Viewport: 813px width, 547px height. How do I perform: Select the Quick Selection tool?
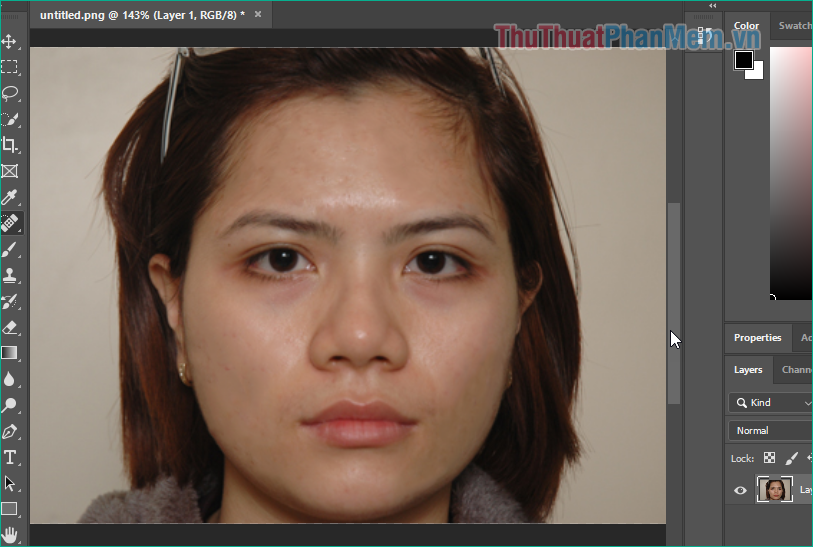(x=9, y=119)
